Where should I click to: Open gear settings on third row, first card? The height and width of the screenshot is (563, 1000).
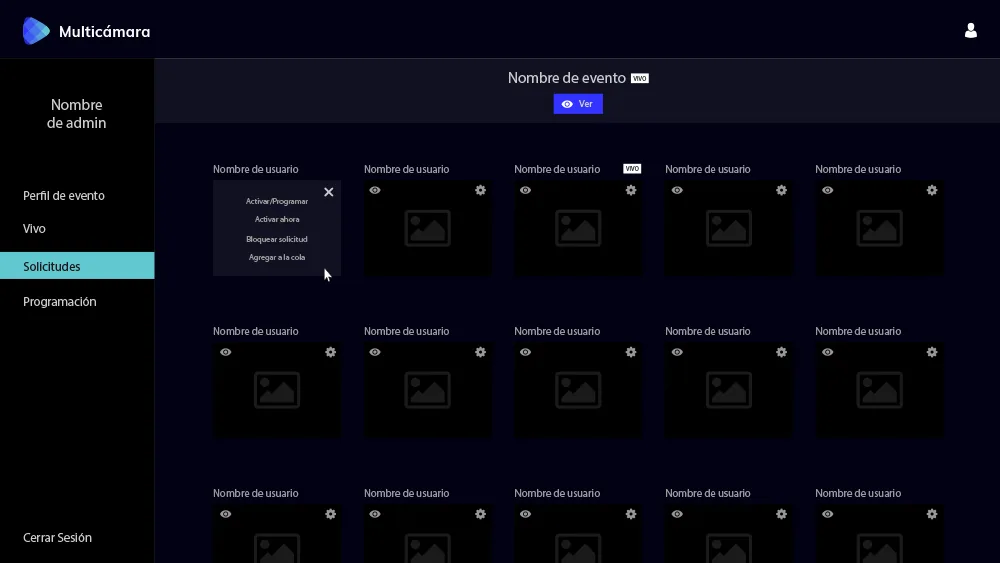click(x=330, y=514)
